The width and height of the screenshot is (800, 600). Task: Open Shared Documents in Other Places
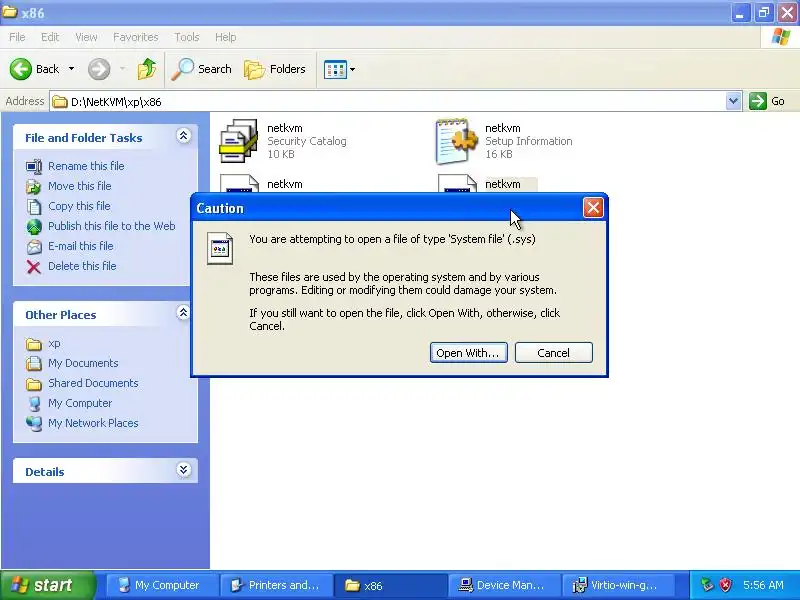(93, 383)
